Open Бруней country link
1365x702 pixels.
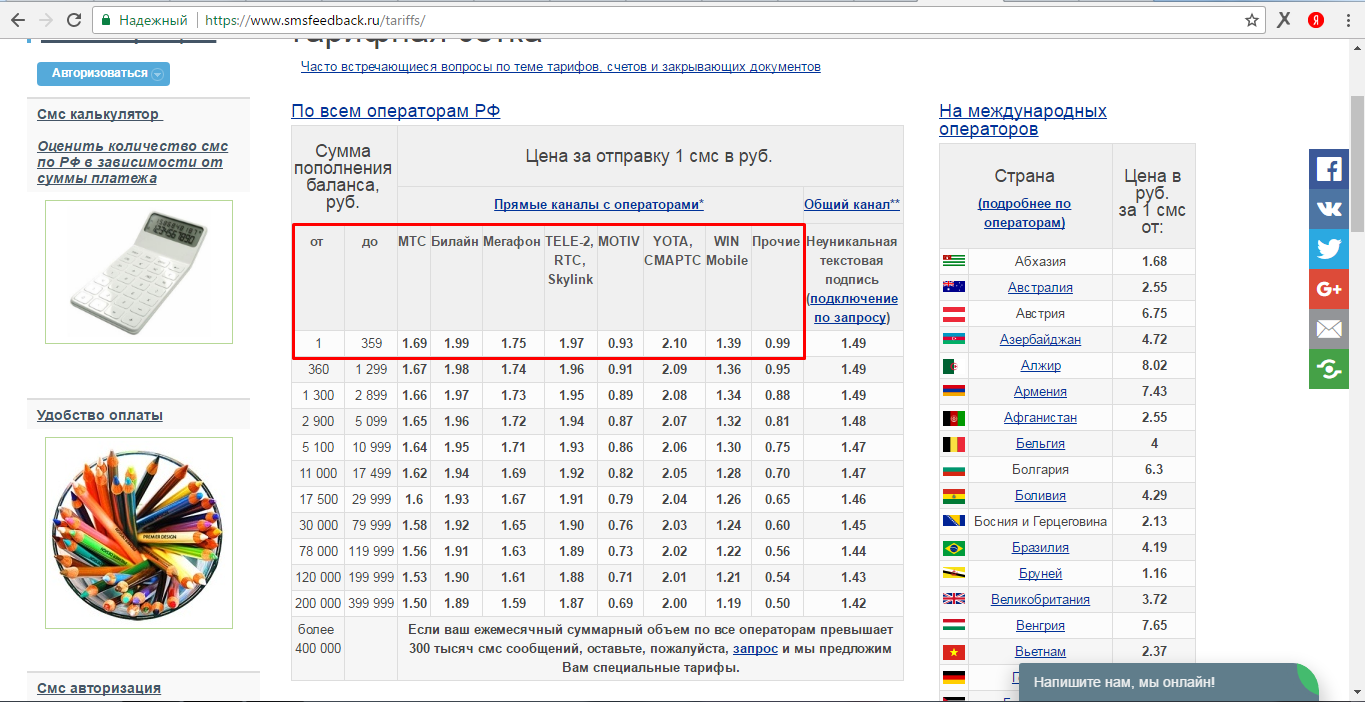pos(1040,573)
